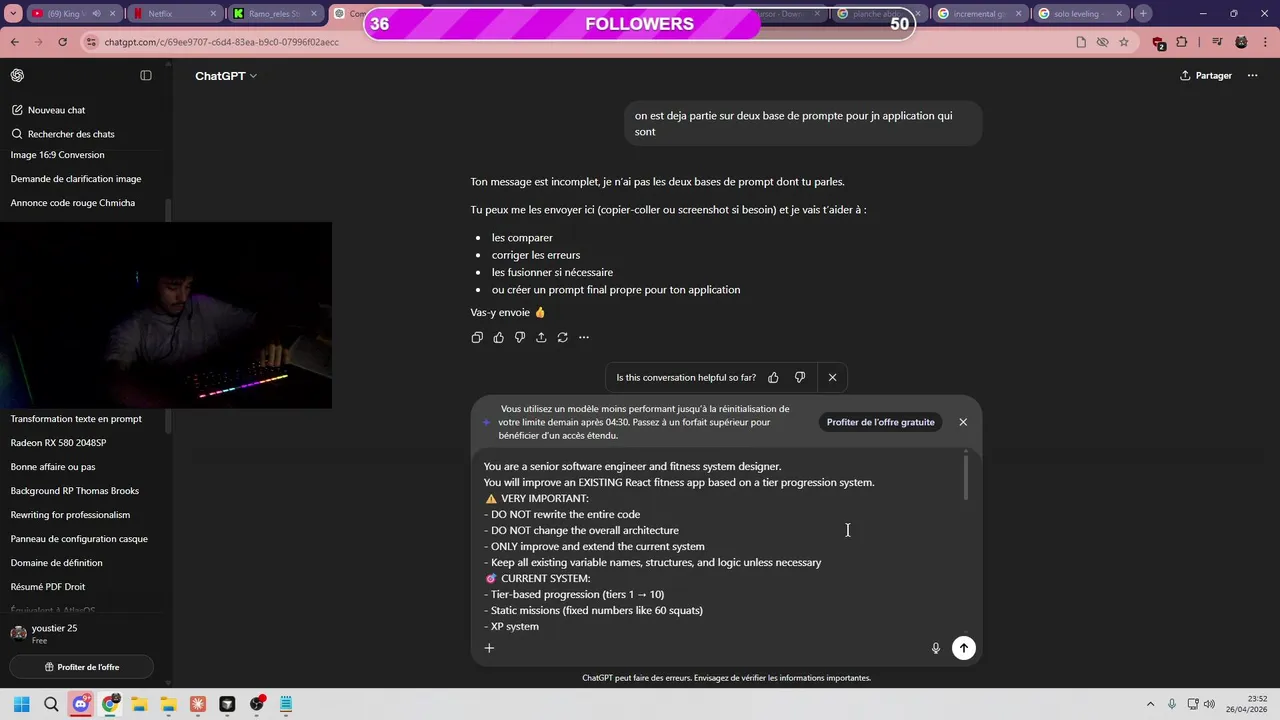Mute the King YouTube tab audio

coord(97,14)
